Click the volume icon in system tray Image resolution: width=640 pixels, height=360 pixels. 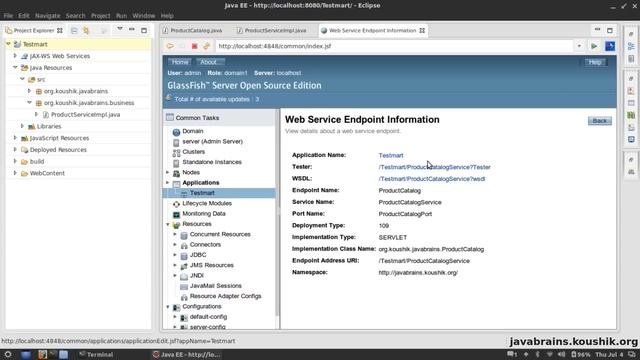[x=561, y=354]
